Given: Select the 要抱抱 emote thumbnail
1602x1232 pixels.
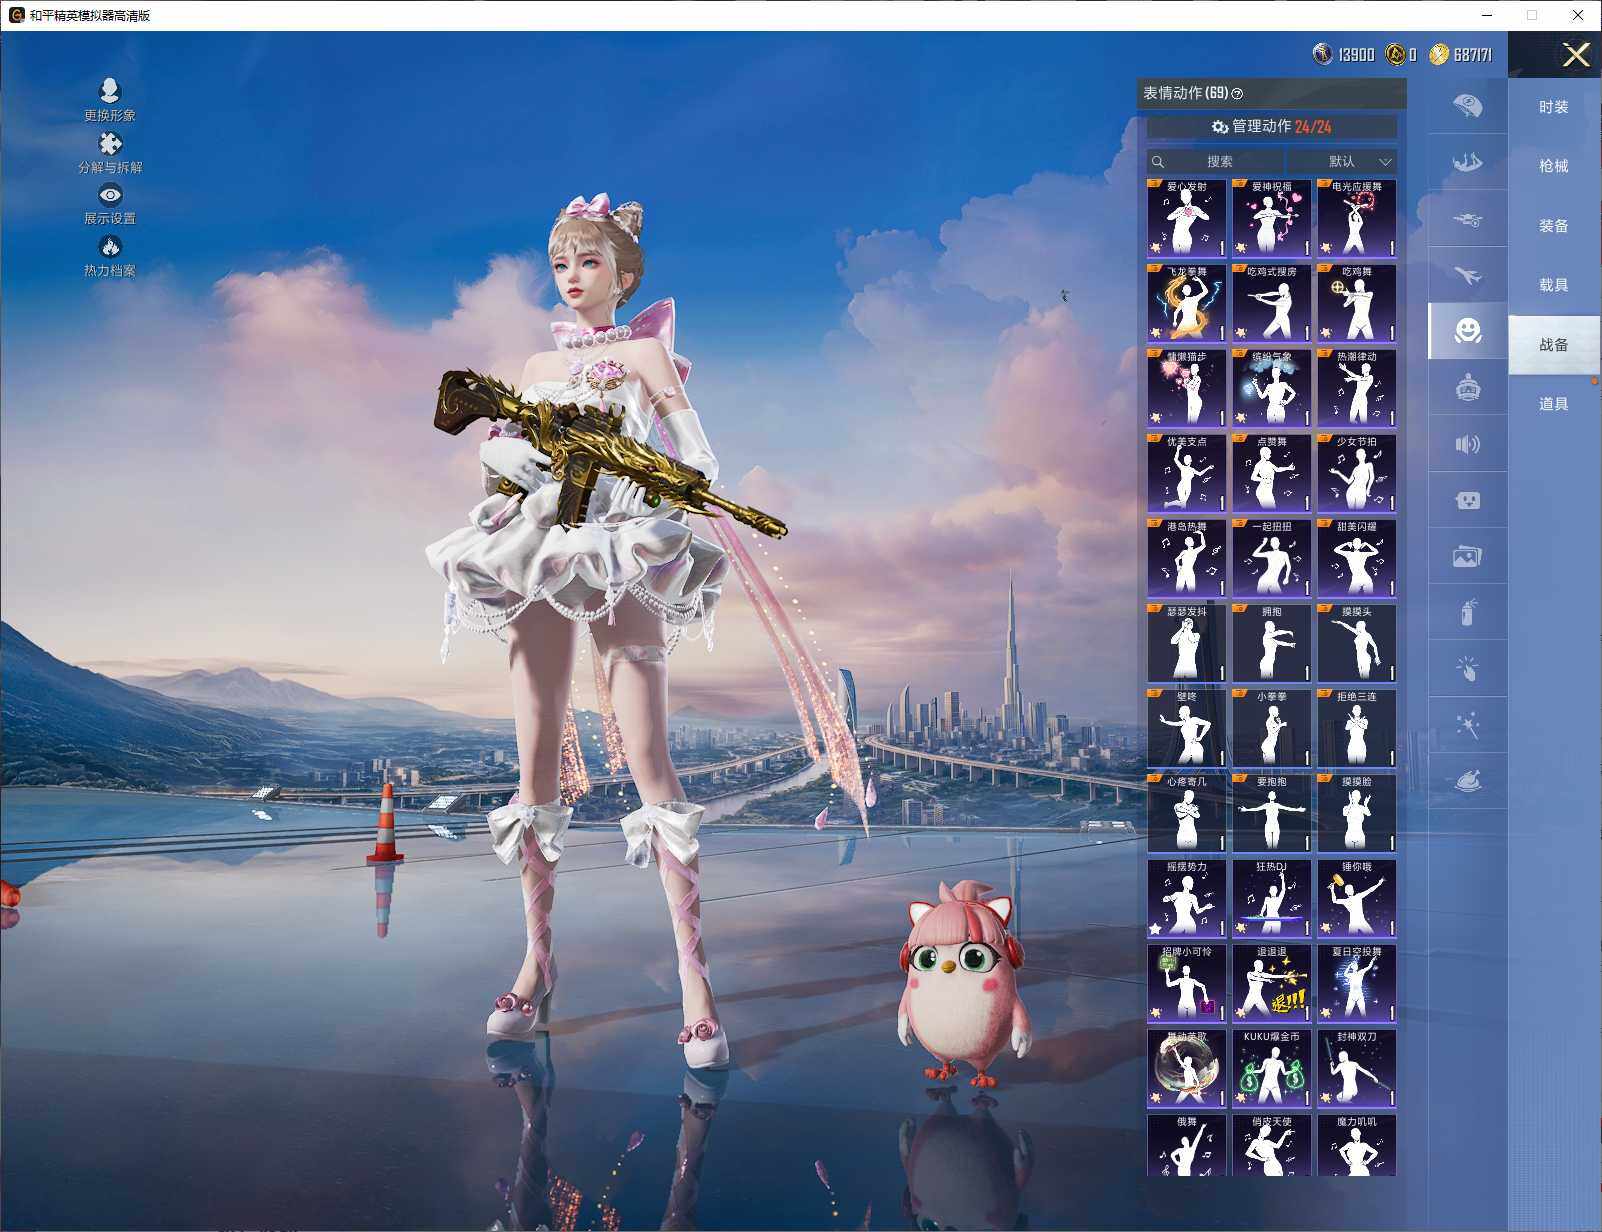Looking at the screenshot, I should (1272, 814).
